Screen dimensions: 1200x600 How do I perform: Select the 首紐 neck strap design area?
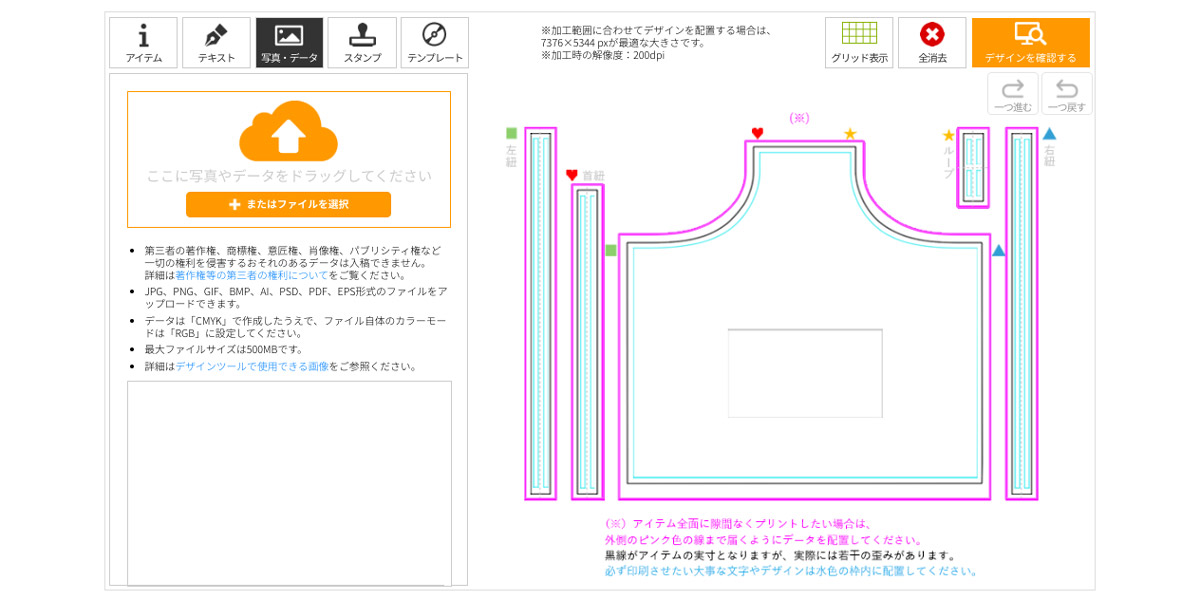(x=587, y=341)
